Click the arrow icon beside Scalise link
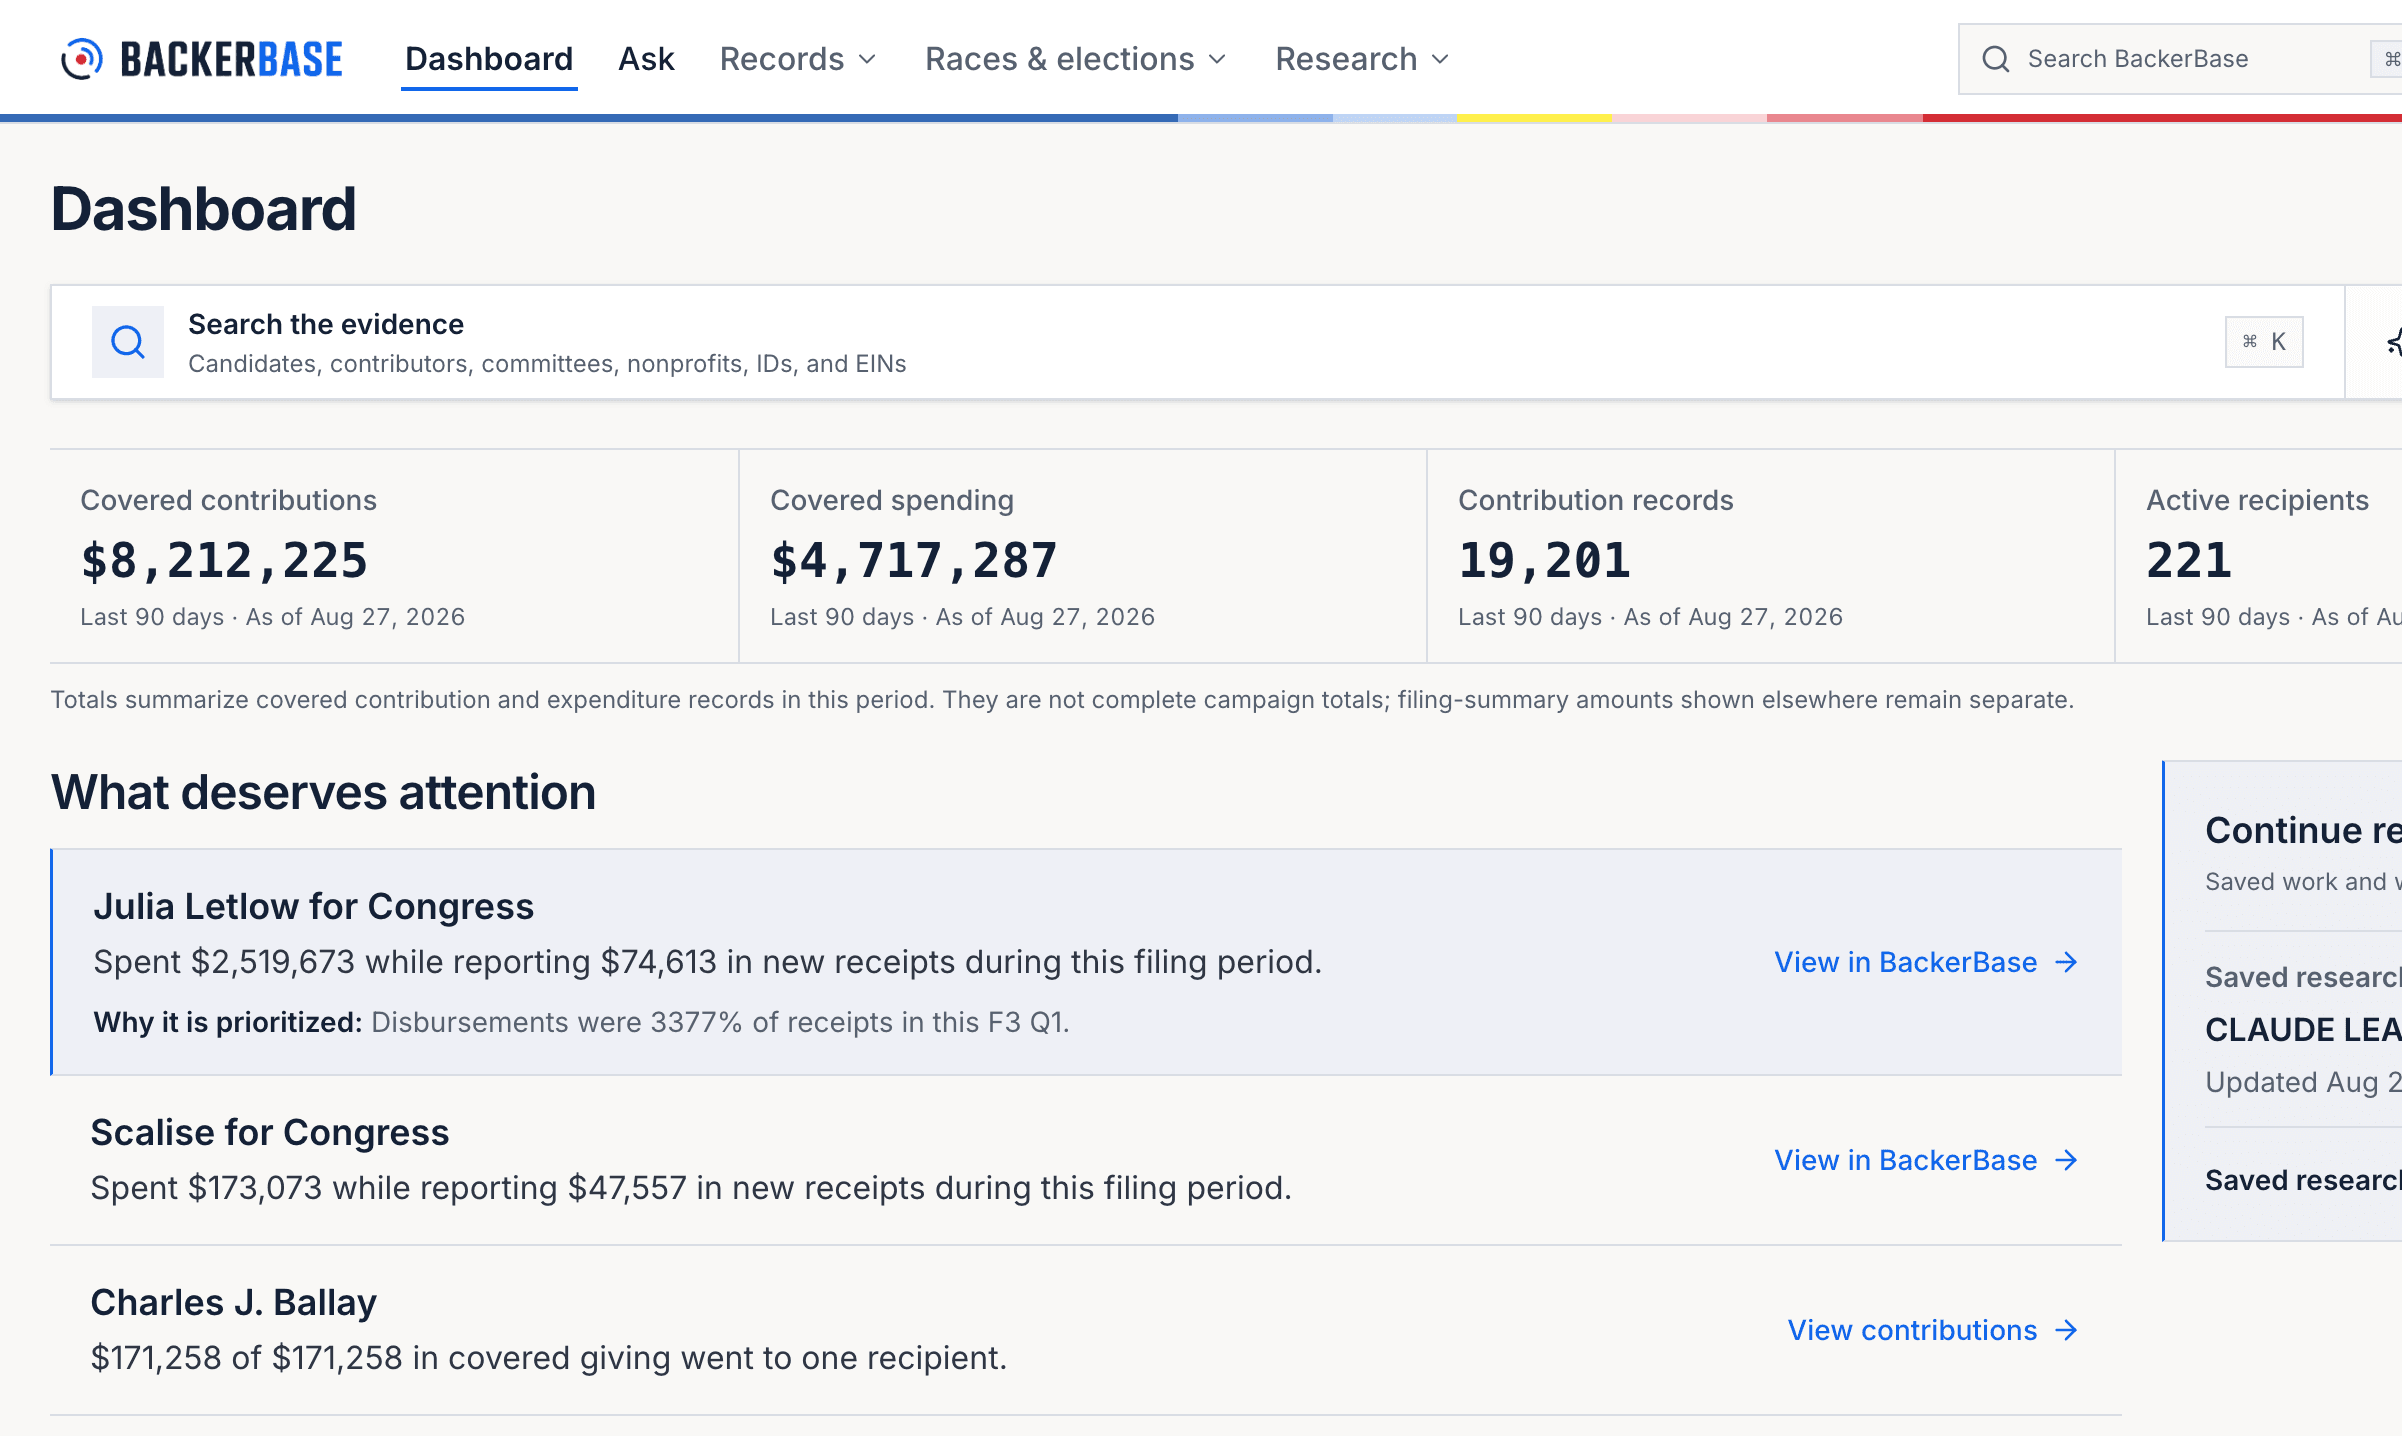This screenshot has height=1436, width=2402. point(2066,1160)
